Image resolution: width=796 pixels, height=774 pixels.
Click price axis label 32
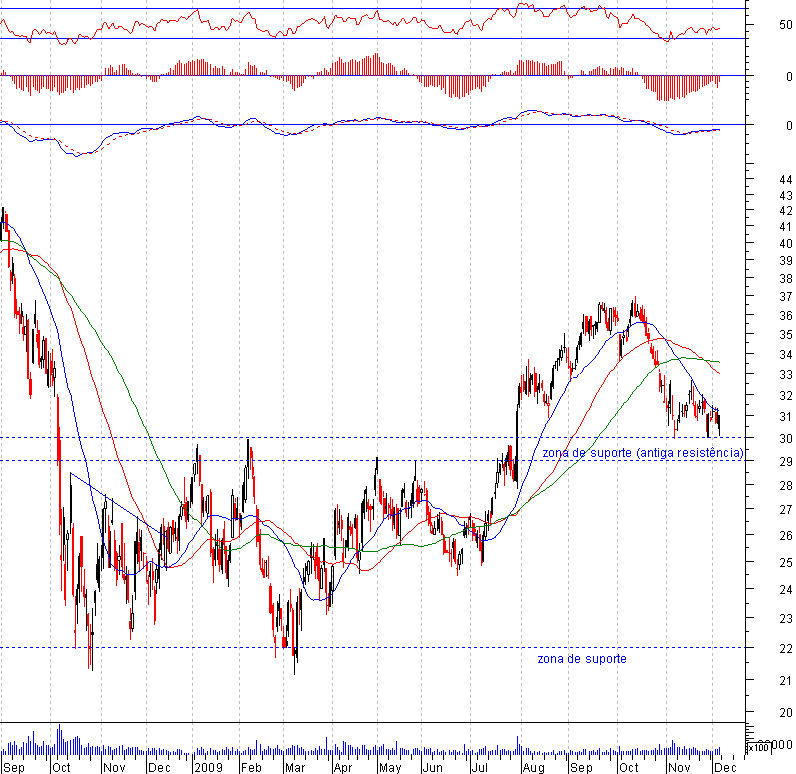786,396
